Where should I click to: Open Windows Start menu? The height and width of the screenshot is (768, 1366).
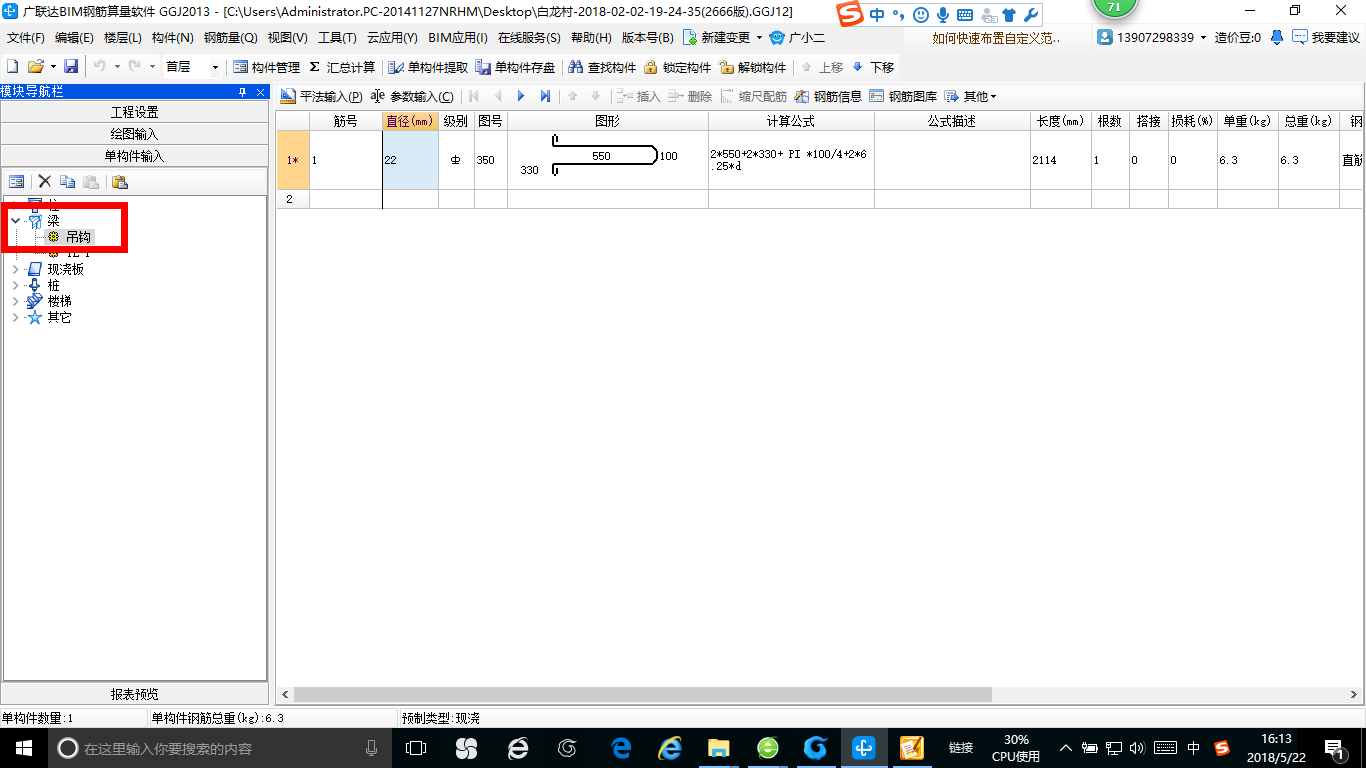click(22, 747)
